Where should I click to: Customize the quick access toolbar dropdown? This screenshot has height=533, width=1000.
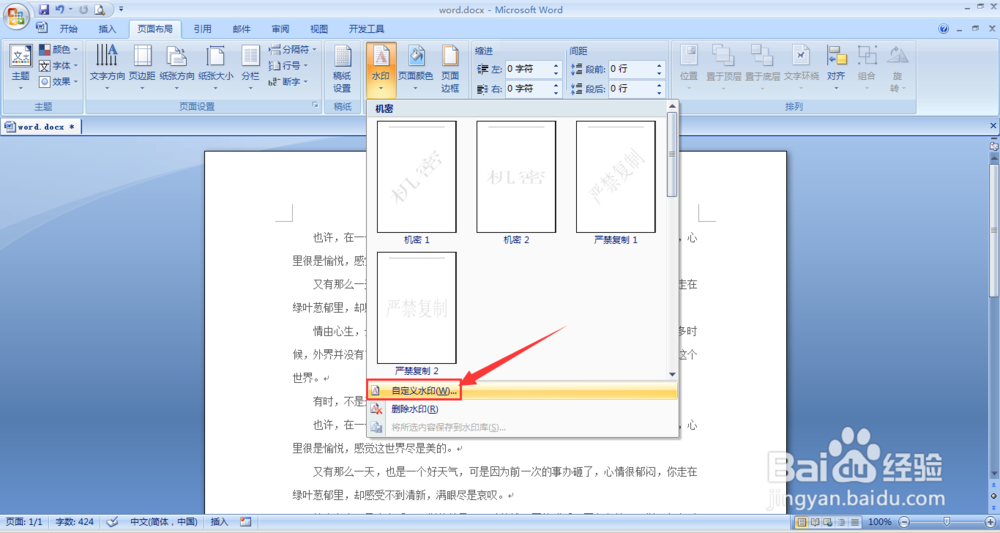[x=121, y=10]
